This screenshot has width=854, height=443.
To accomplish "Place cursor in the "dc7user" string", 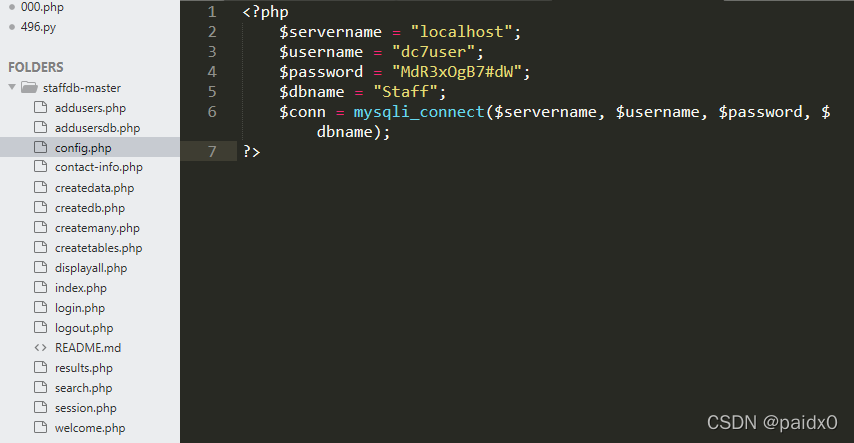I will 434,52.
